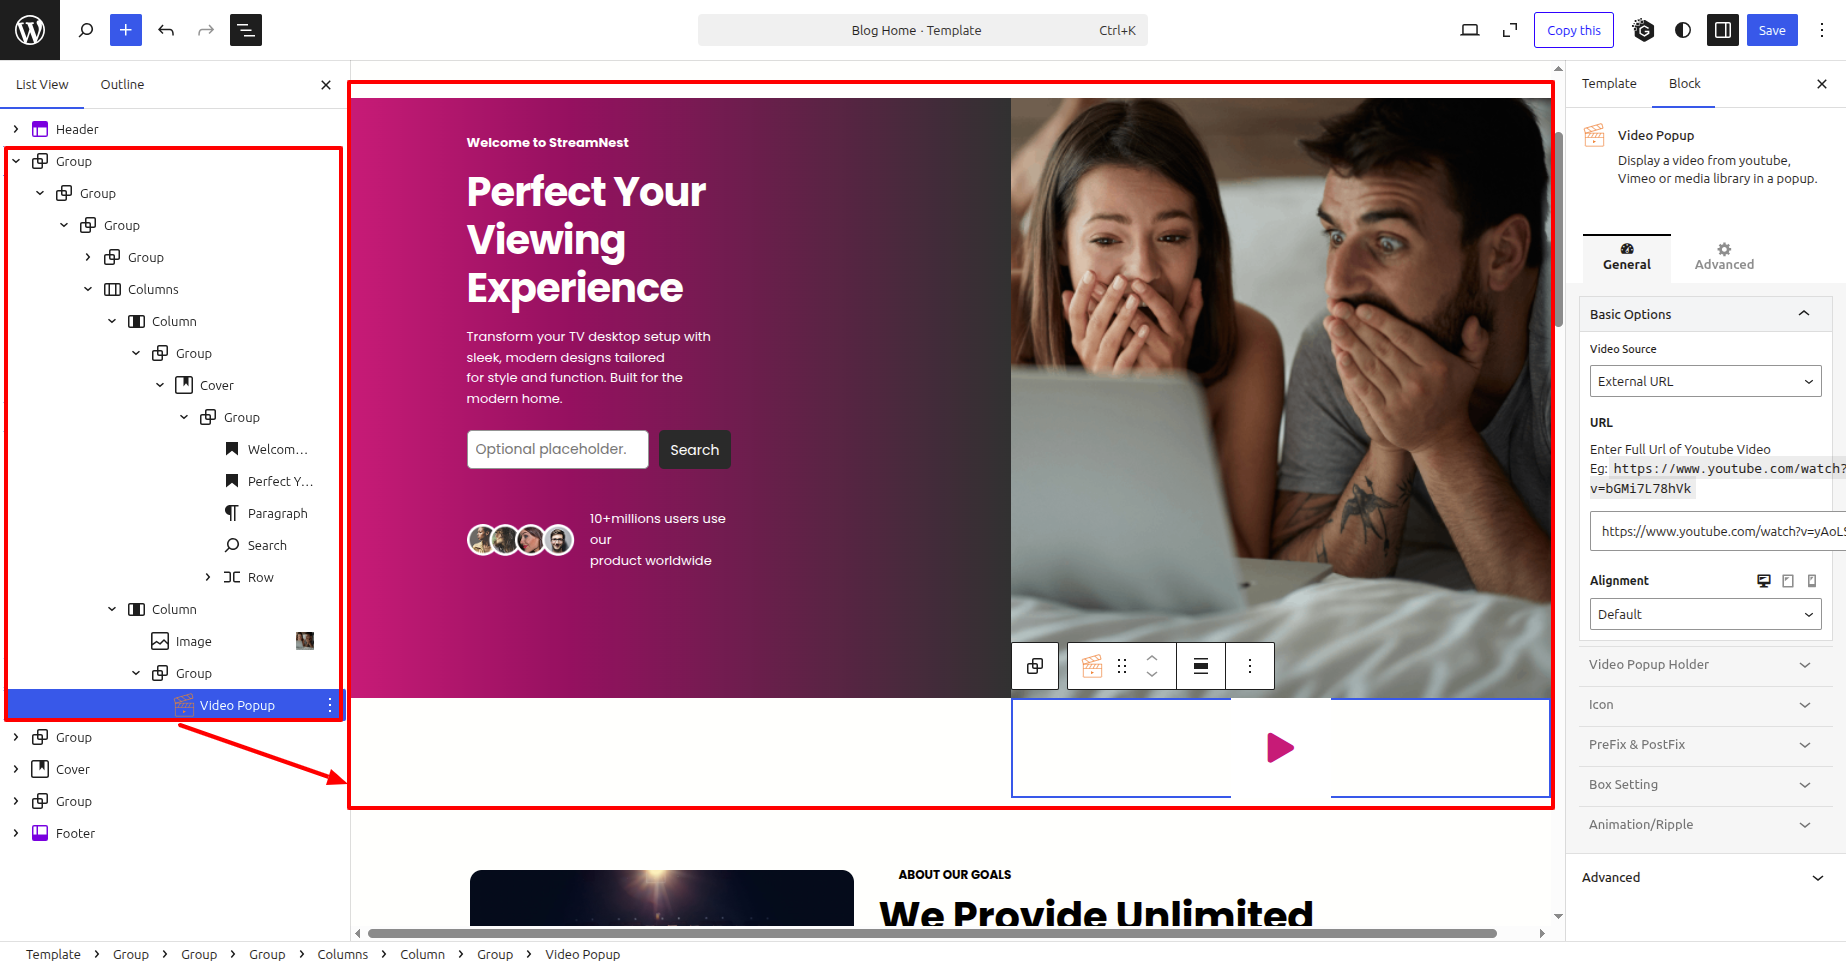Click the align icon in block toolbar

tap(1201, 666)
